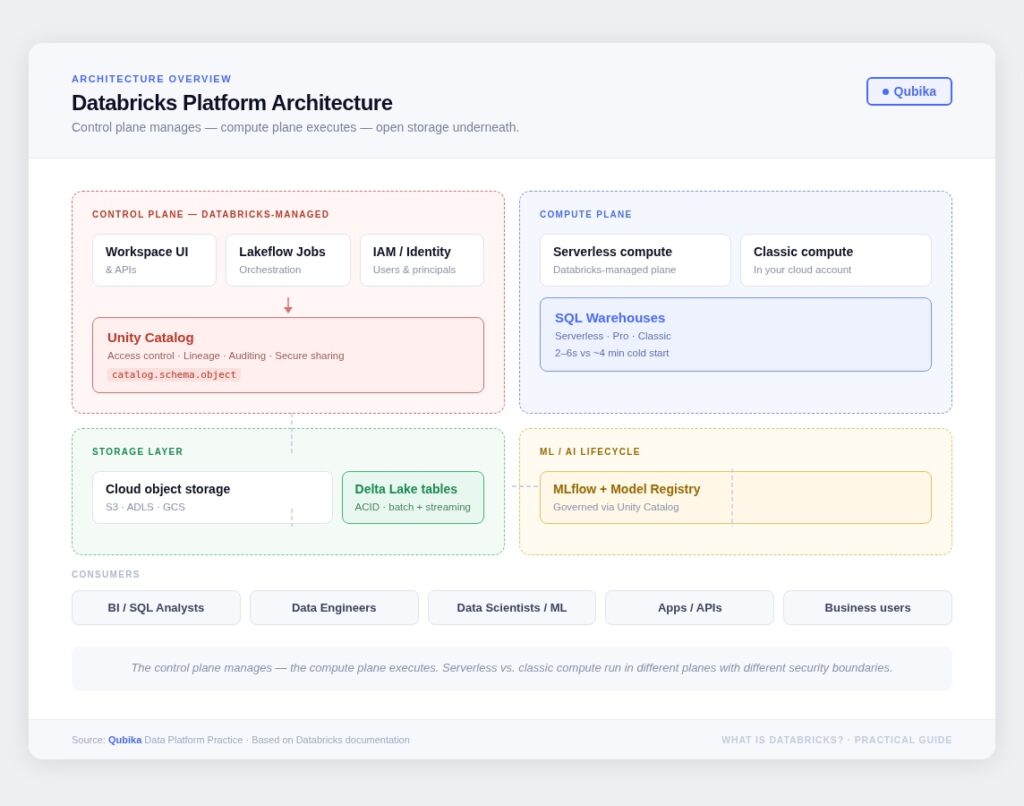Open the SQL Warehouses panel
The height and width of the screenshot is (806, 1024).
(735, 334)
